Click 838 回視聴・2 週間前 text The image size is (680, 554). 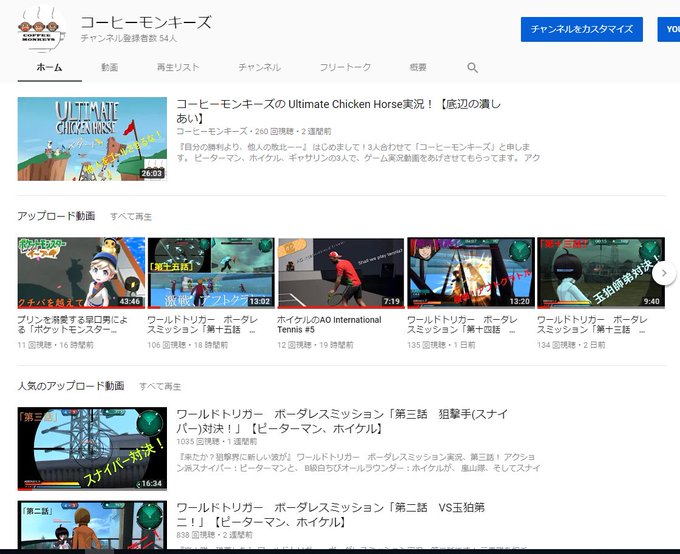[214, 535]
